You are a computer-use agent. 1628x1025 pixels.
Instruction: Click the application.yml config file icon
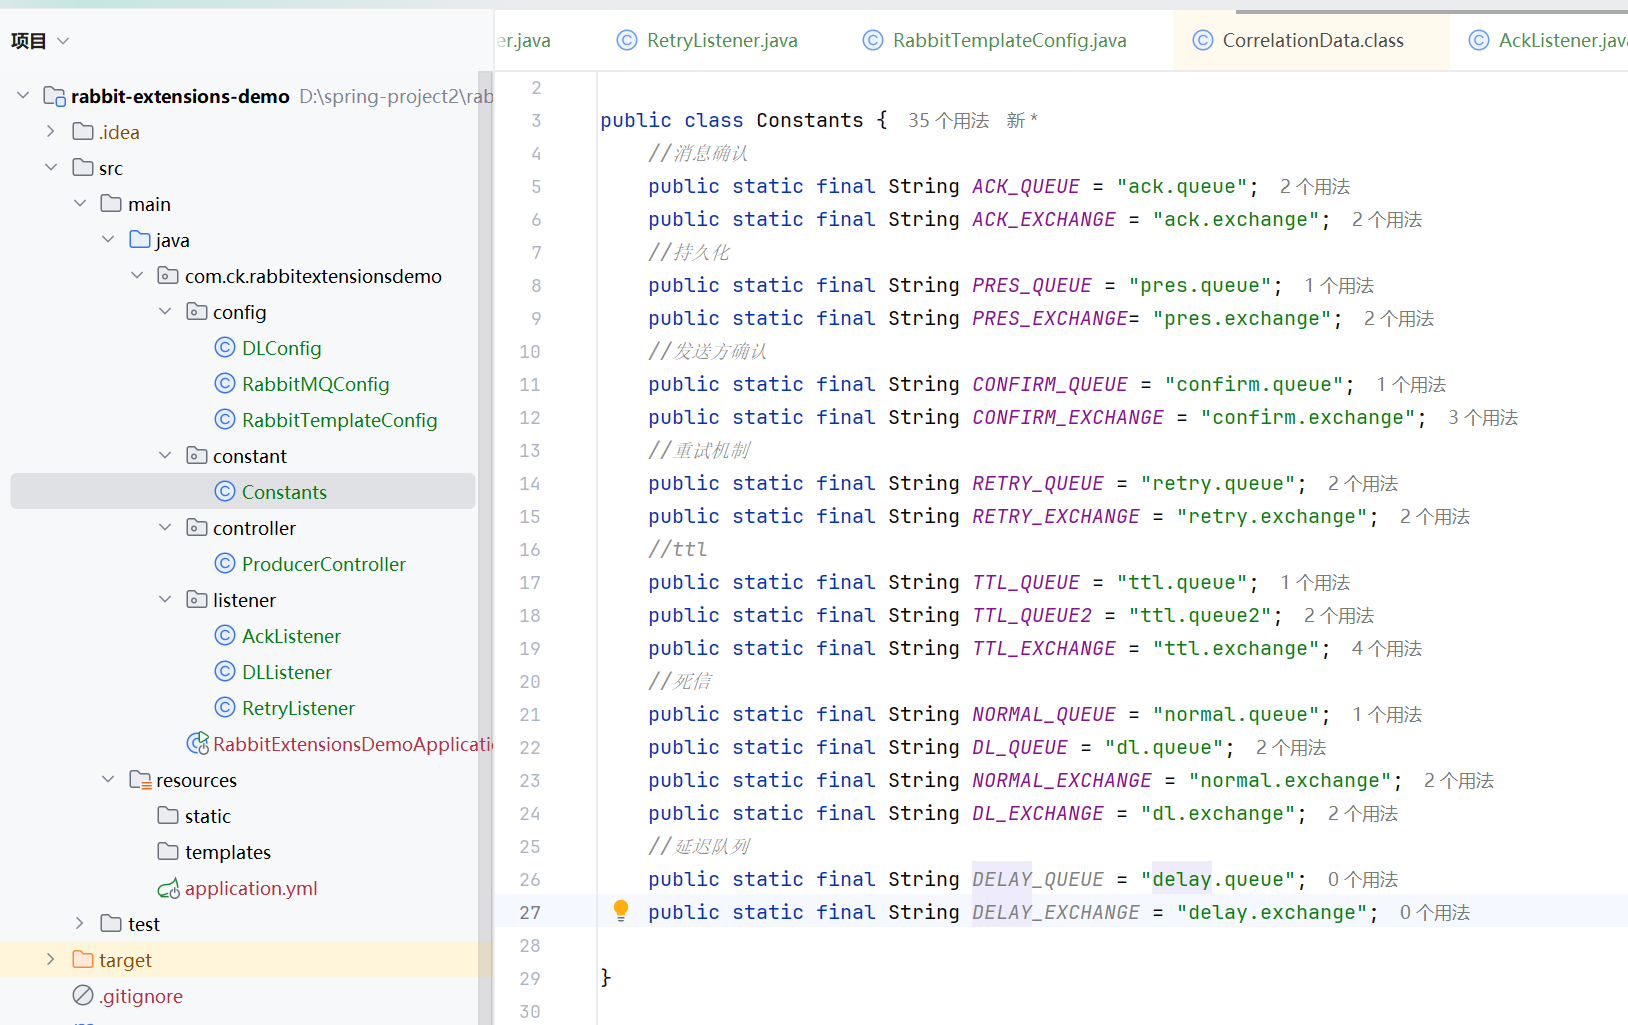(168, 888)
